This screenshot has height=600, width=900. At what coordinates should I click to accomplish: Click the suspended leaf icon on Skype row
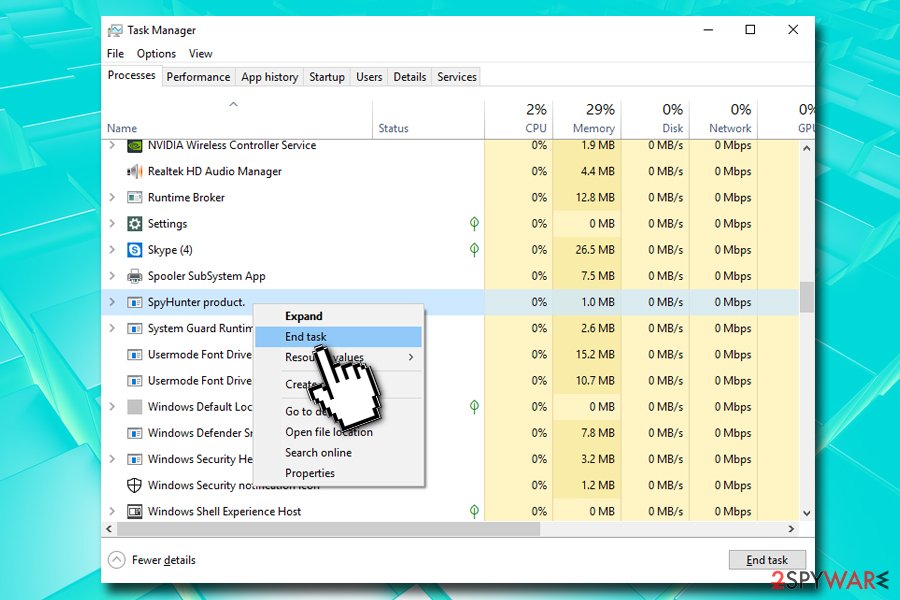[474, 250]
